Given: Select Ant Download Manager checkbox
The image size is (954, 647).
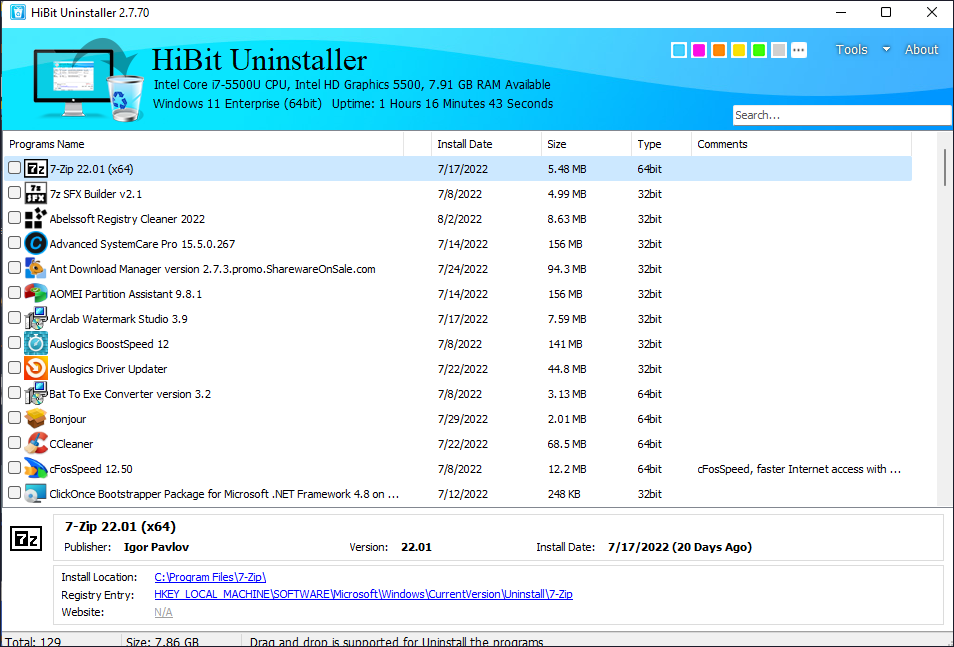Looking at the screenshot, I should point(15,268).
